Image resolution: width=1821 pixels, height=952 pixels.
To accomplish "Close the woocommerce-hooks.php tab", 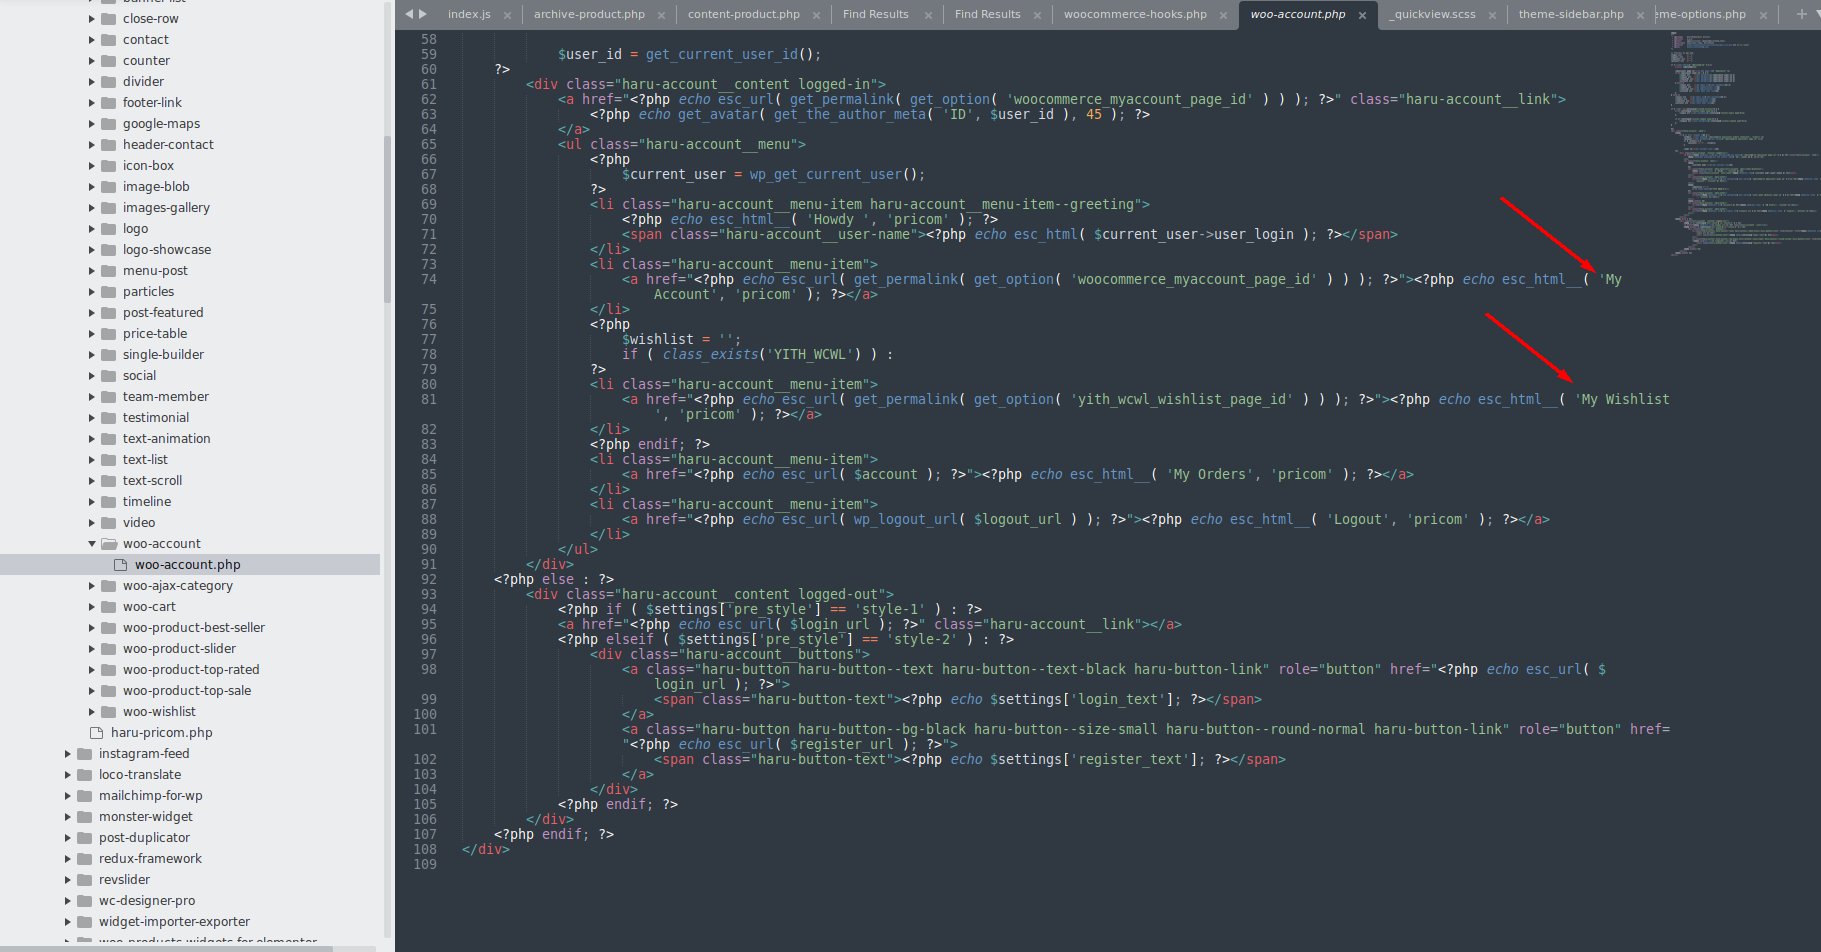I will click(x=1223, y=15).
